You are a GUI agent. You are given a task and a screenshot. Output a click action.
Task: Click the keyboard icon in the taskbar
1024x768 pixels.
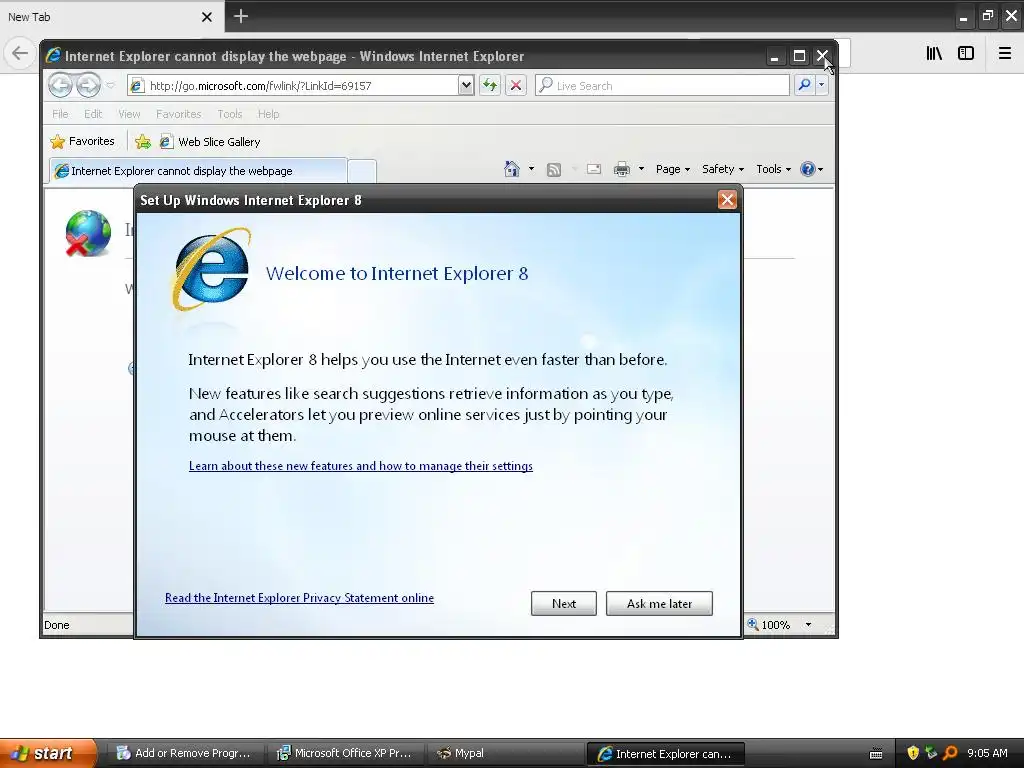tap(876, 754)
